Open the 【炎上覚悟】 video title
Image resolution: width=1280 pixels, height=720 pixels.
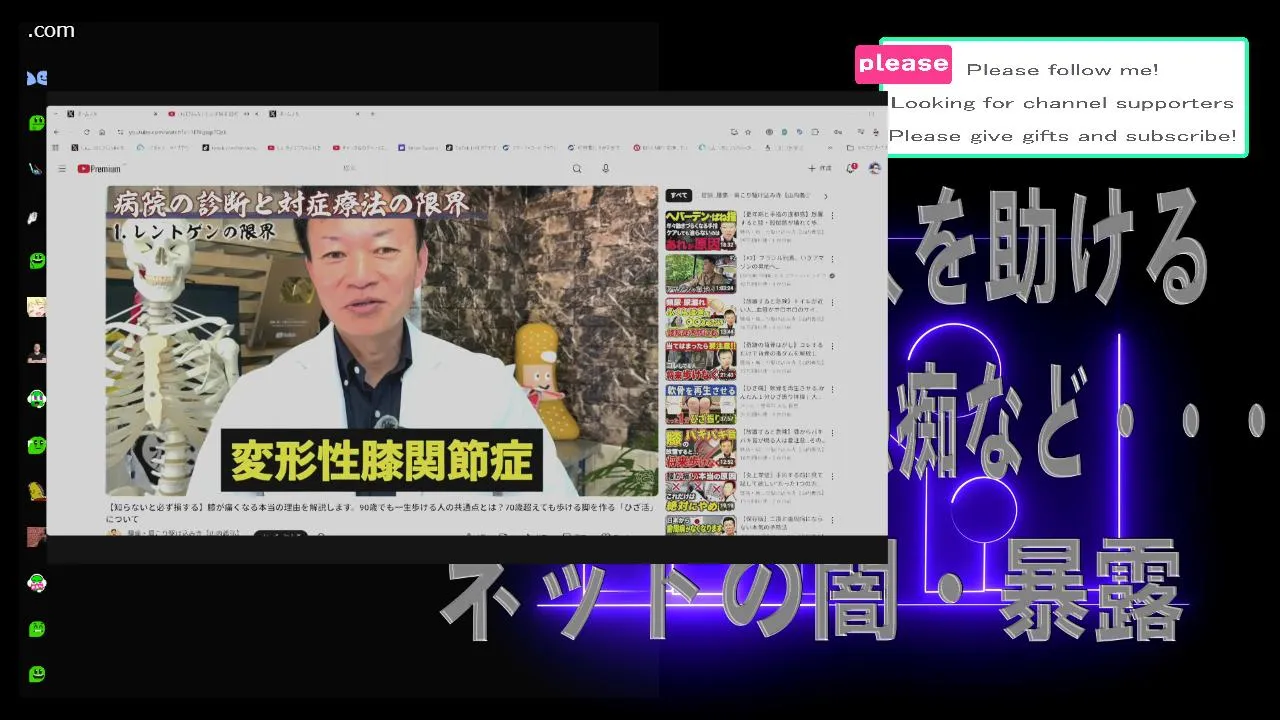pyautogui.click(x=783, y=479)
